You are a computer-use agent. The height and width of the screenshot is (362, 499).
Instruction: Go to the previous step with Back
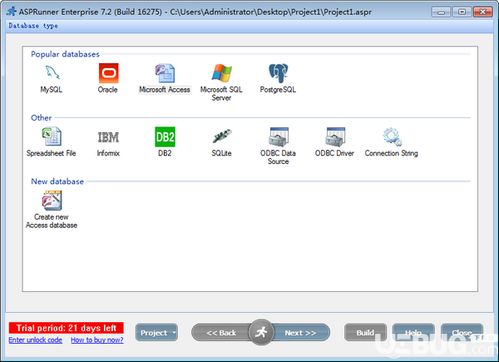pos(221,333)
